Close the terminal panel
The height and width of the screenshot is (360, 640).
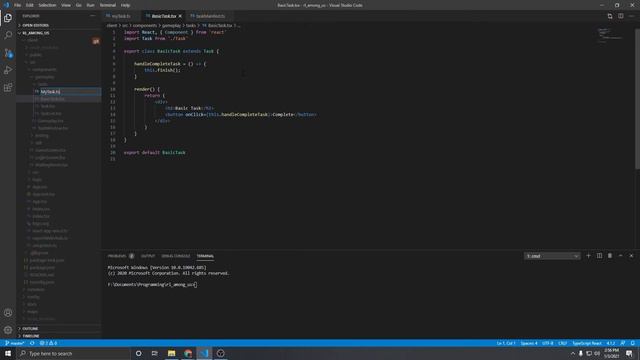pyautogui.click(x=631, y=256)
